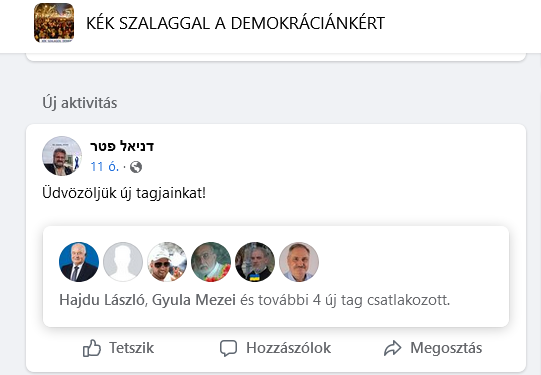
Task: Open the group title KÉK SZALAGGAL A DEMOKRÁCIÁNKÉRT
Action: pos(235,23)
